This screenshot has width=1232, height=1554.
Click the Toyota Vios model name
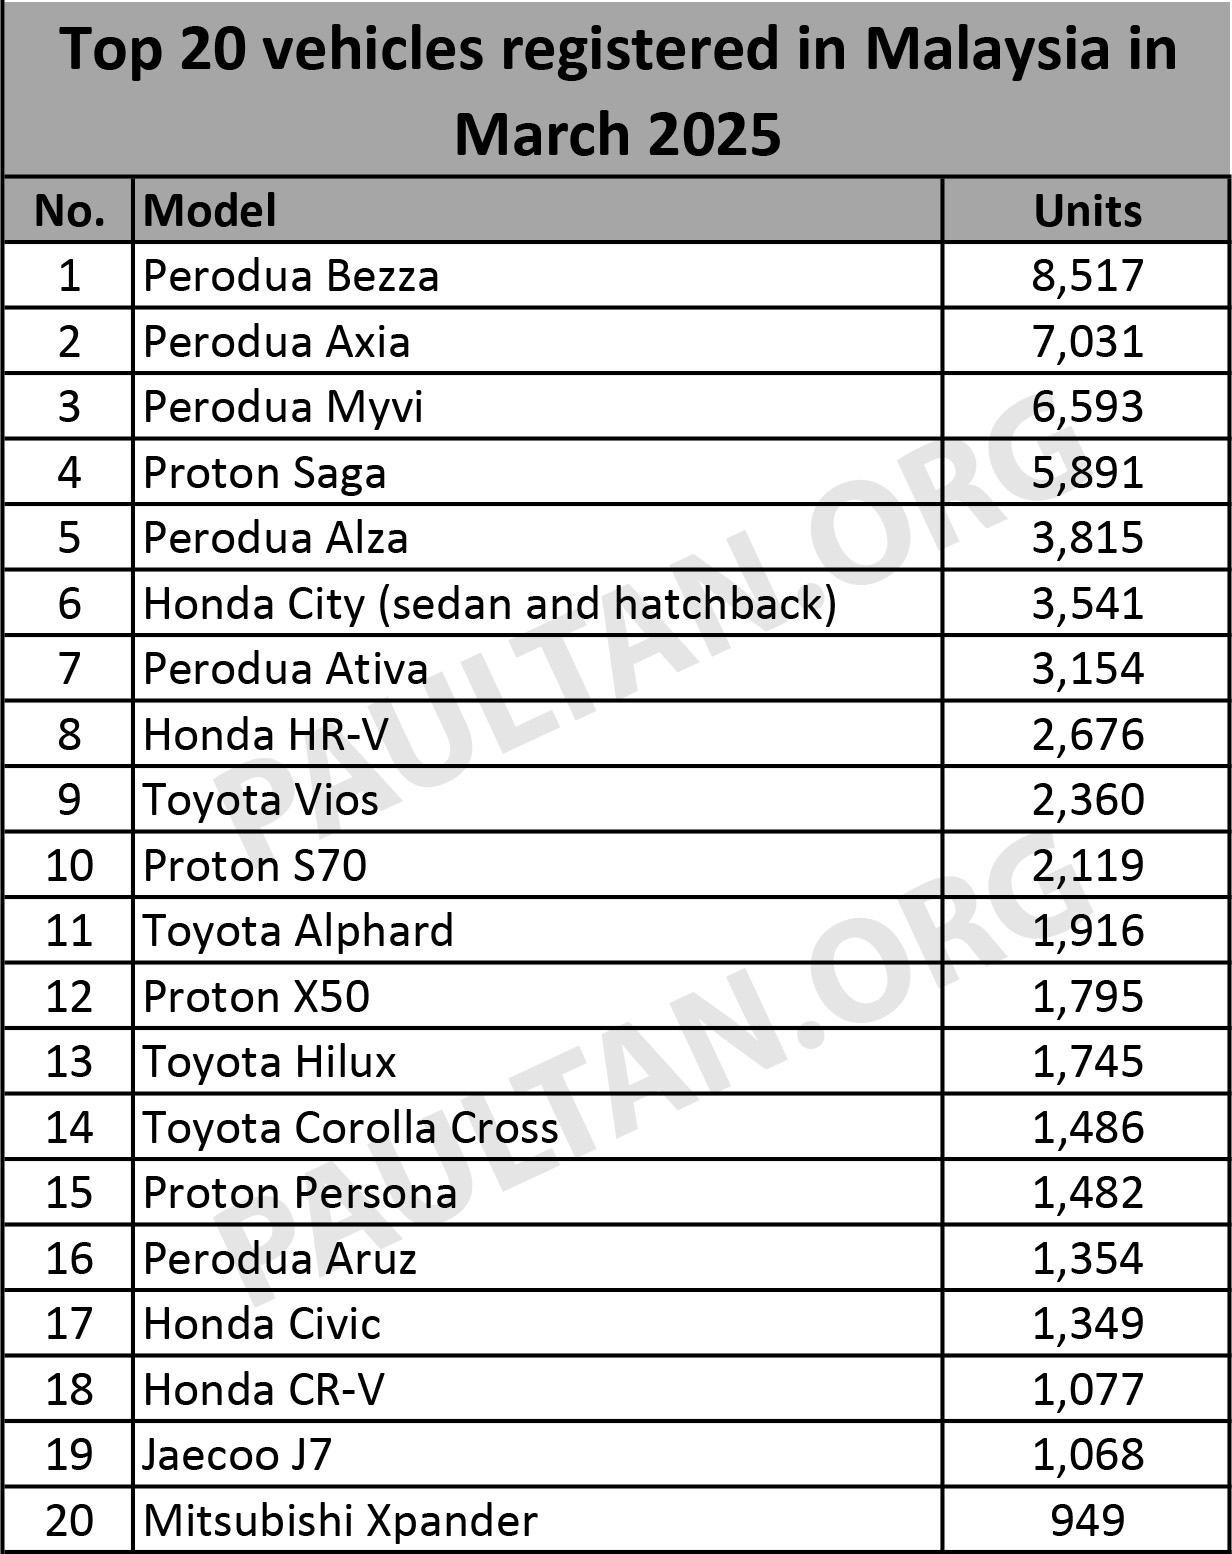pos(261,800)
